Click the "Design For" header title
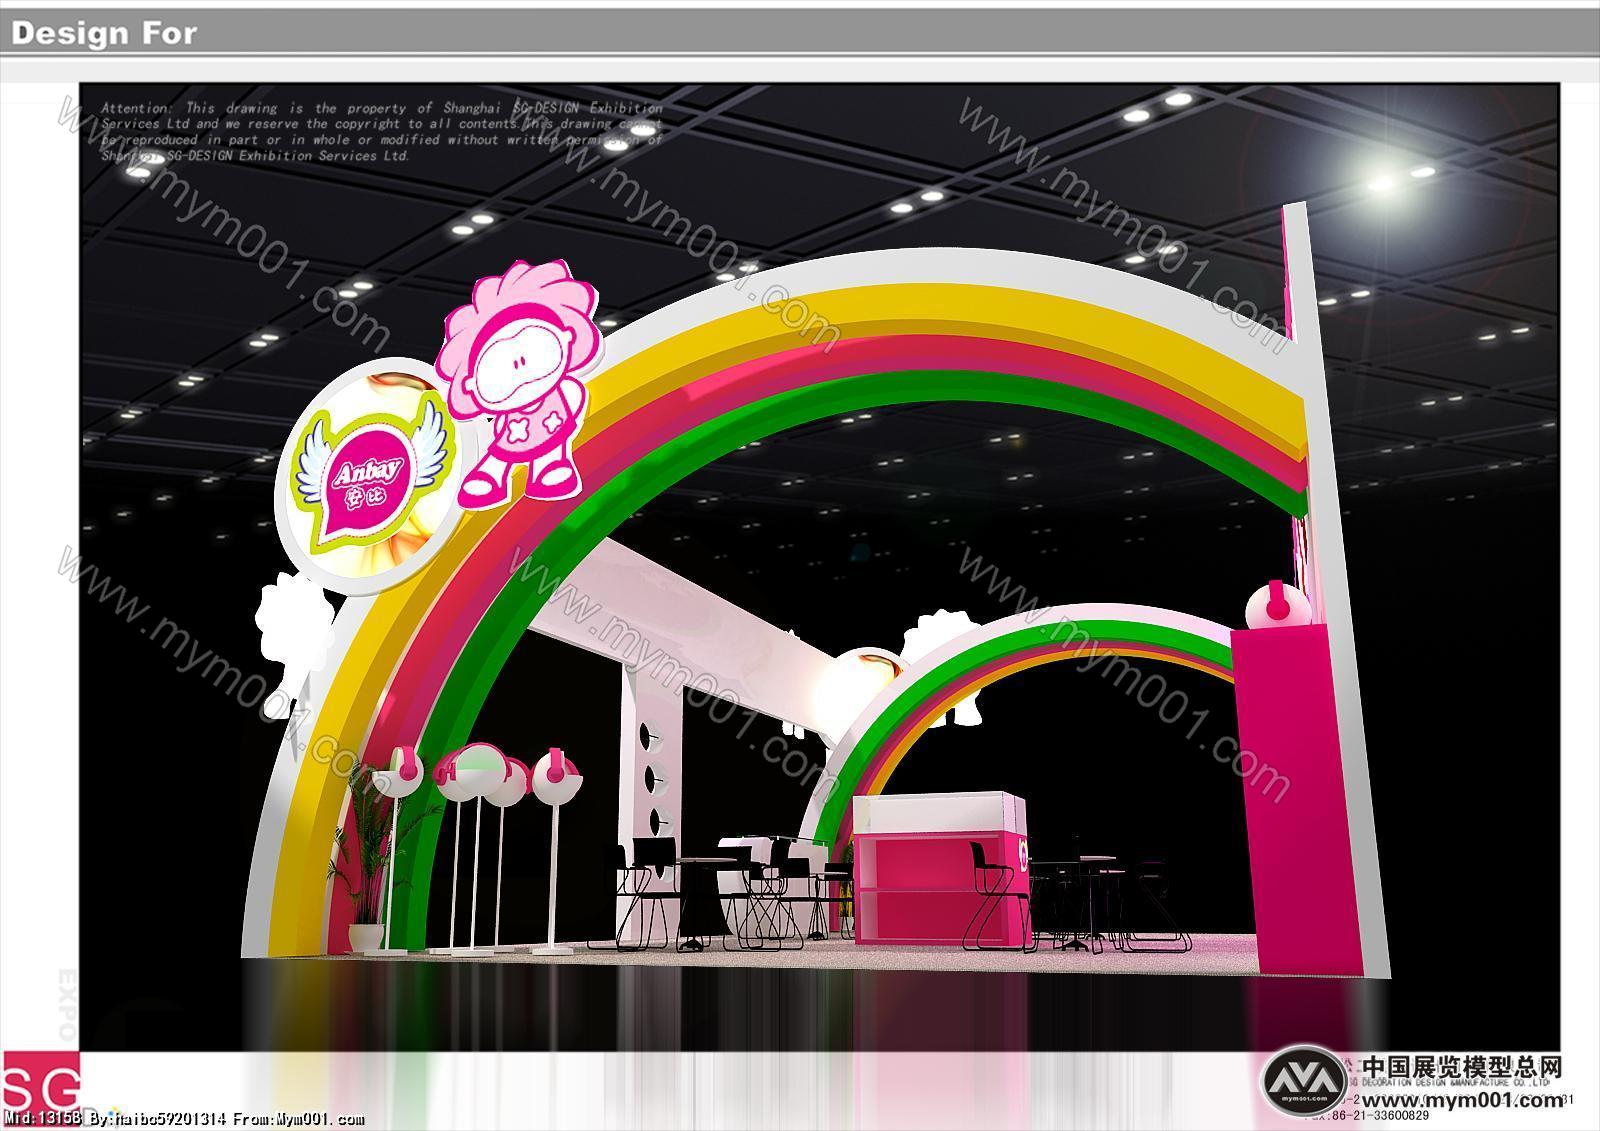The height and width of the screenshot is (1131, 1600). [104, 33]
